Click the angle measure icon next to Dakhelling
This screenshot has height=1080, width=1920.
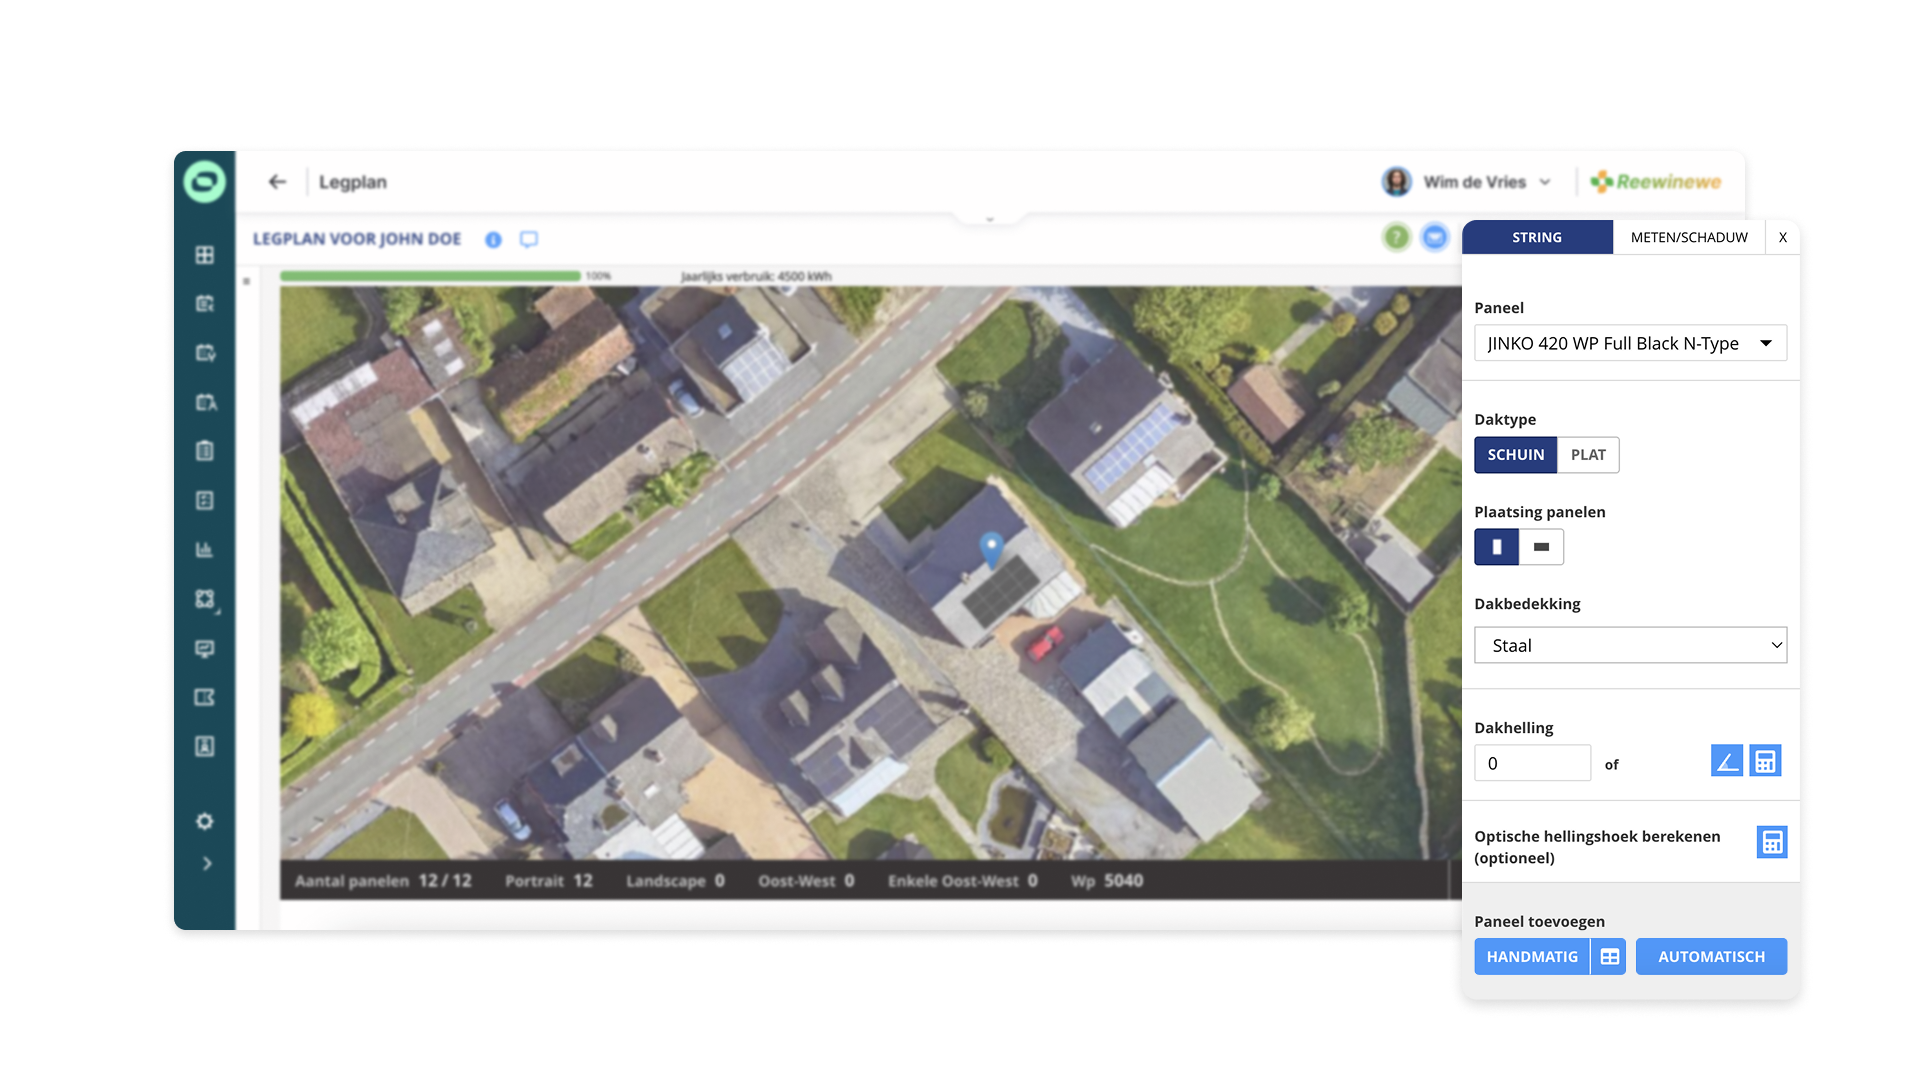(1726, 761)
